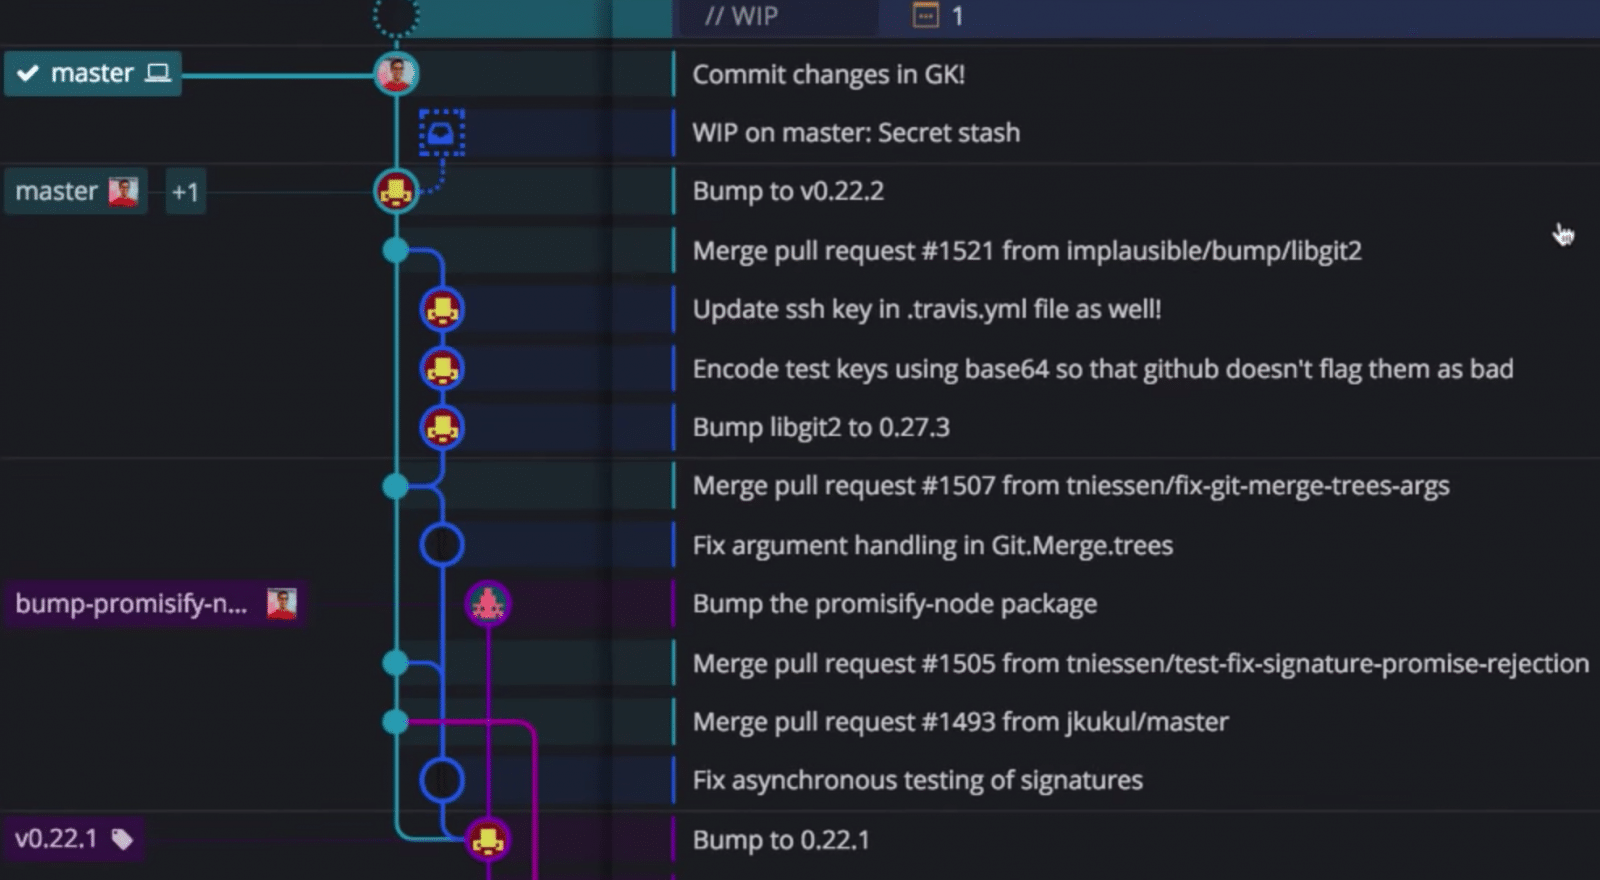The height and width of the screenshot is (880, 1600).
Task: Click the checkmark on the checked-out master branch
Action: (31, 72)
